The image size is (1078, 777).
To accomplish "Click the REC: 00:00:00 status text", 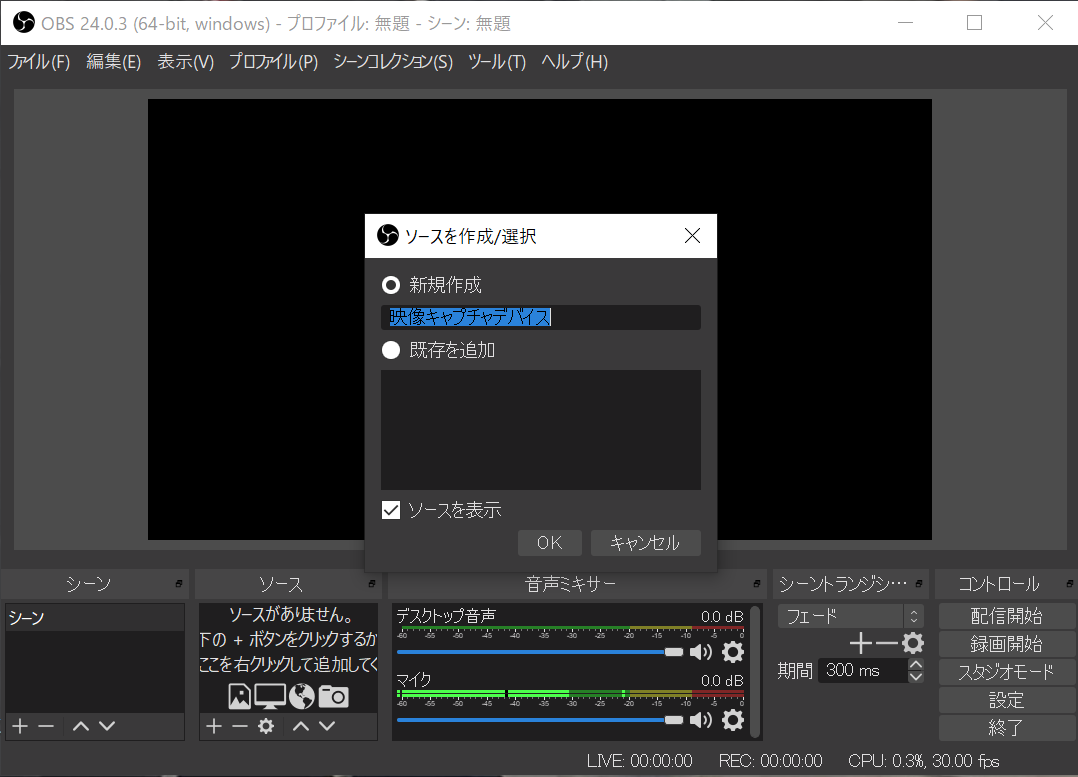I will point(771,760).
